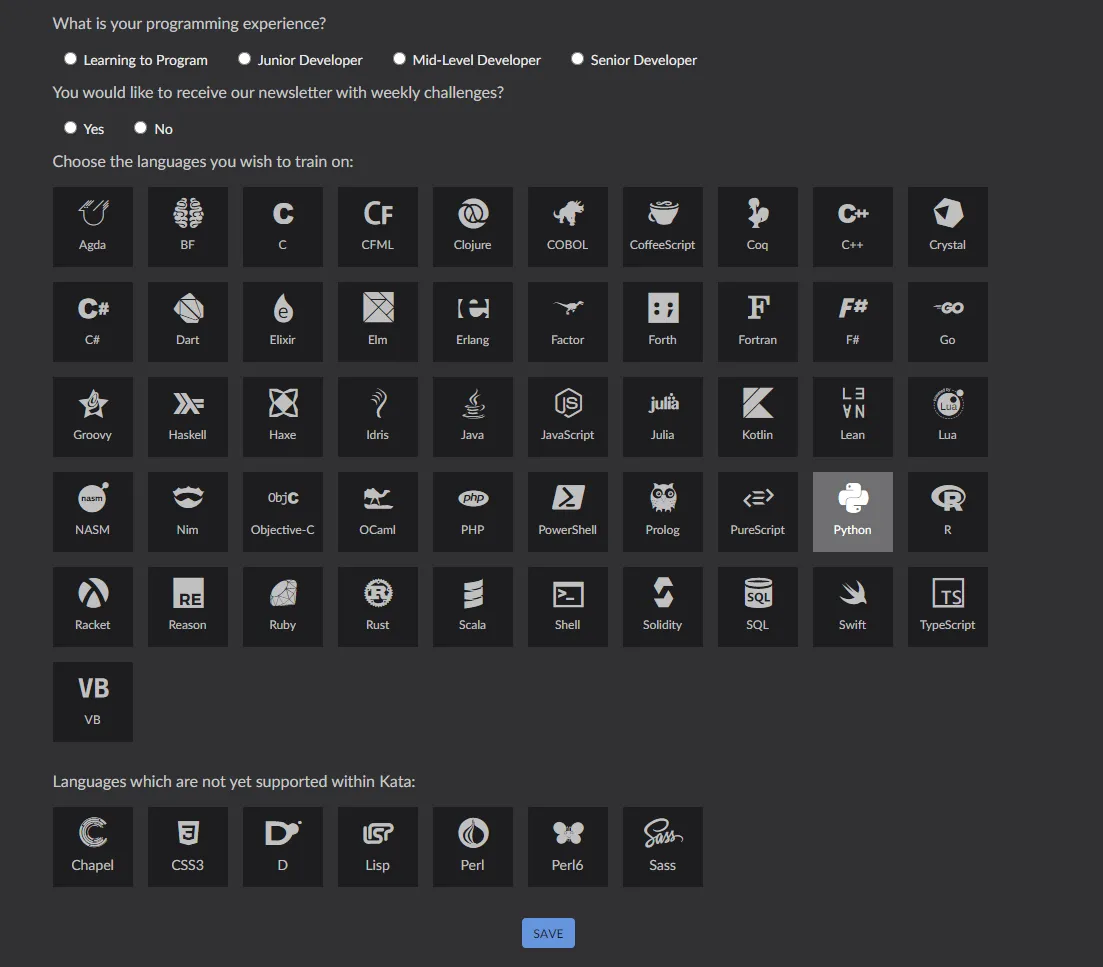The width and height of the screenshot is (1103, 967).
Task: Pick the Clojure language tile
Action: [x=473, y=227]
